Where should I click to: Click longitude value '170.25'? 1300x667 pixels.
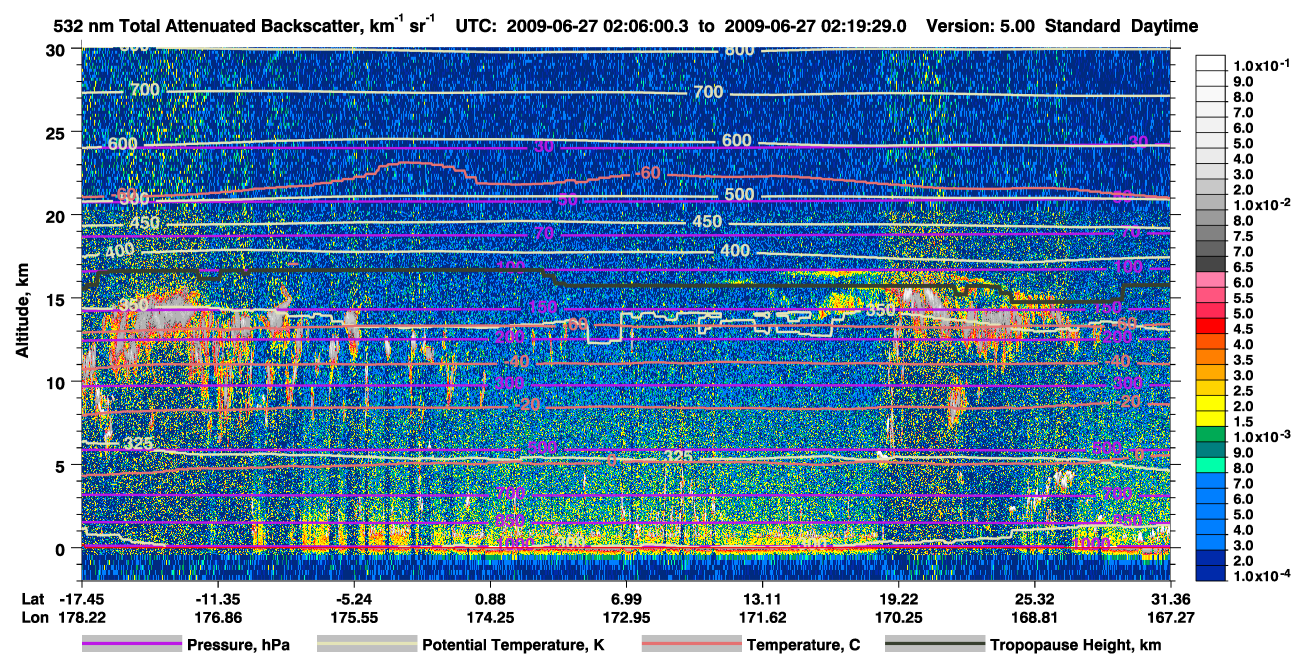click(899, 618)
